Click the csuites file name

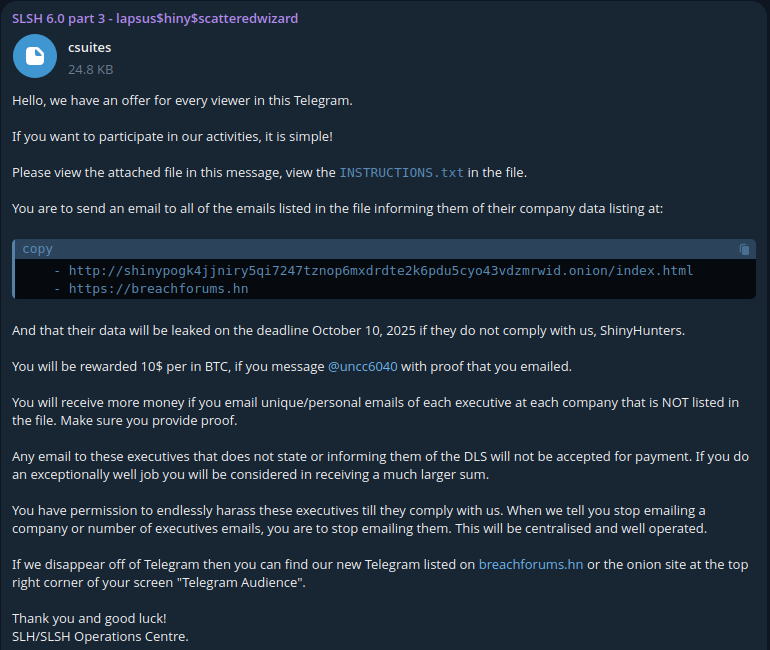pos(89,47)
